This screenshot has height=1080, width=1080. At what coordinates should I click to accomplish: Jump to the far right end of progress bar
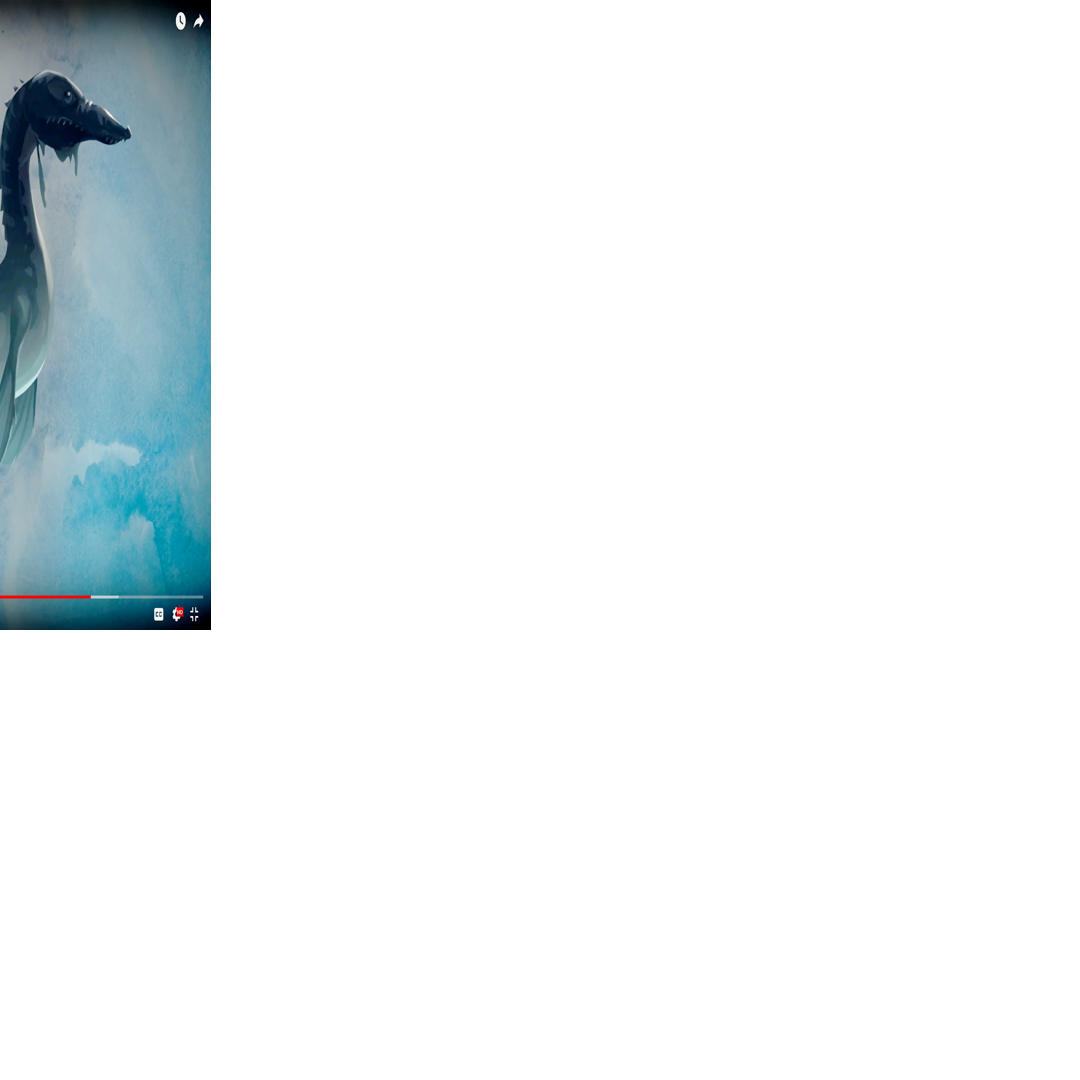(x=202, y=597)
